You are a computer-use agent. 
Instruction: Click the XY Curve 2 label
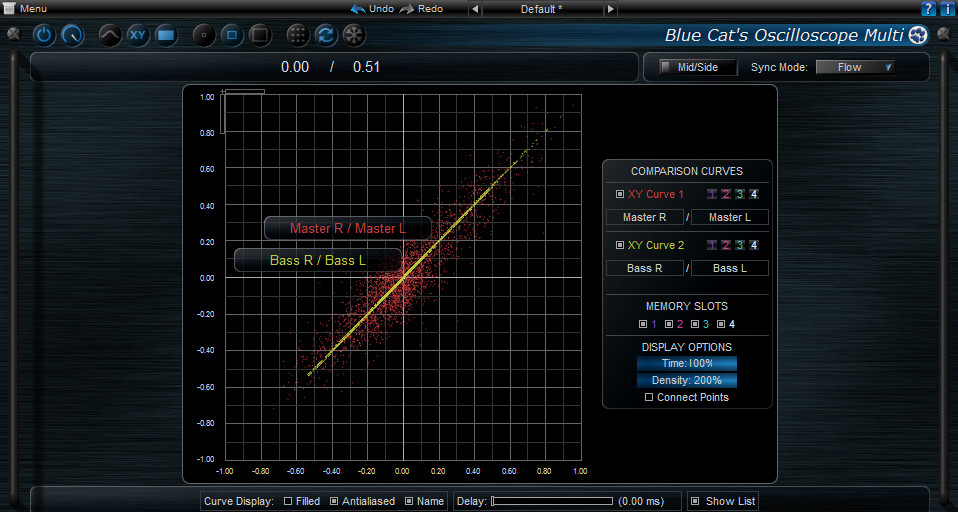tap(656, 245)
